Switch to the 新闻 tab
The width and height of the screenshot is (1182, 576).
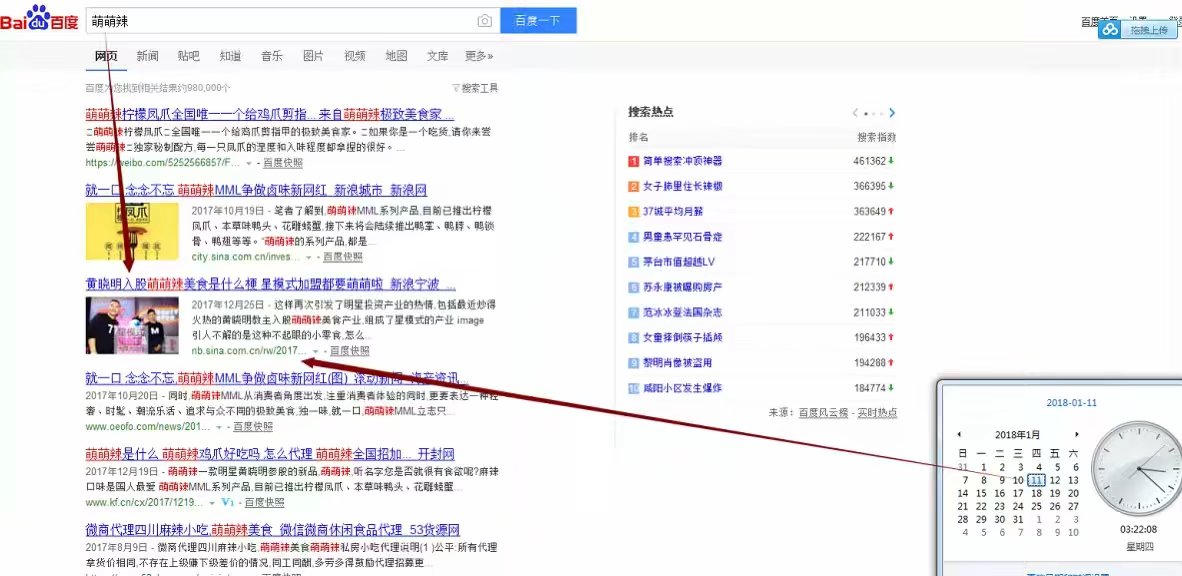coord(148,56)
